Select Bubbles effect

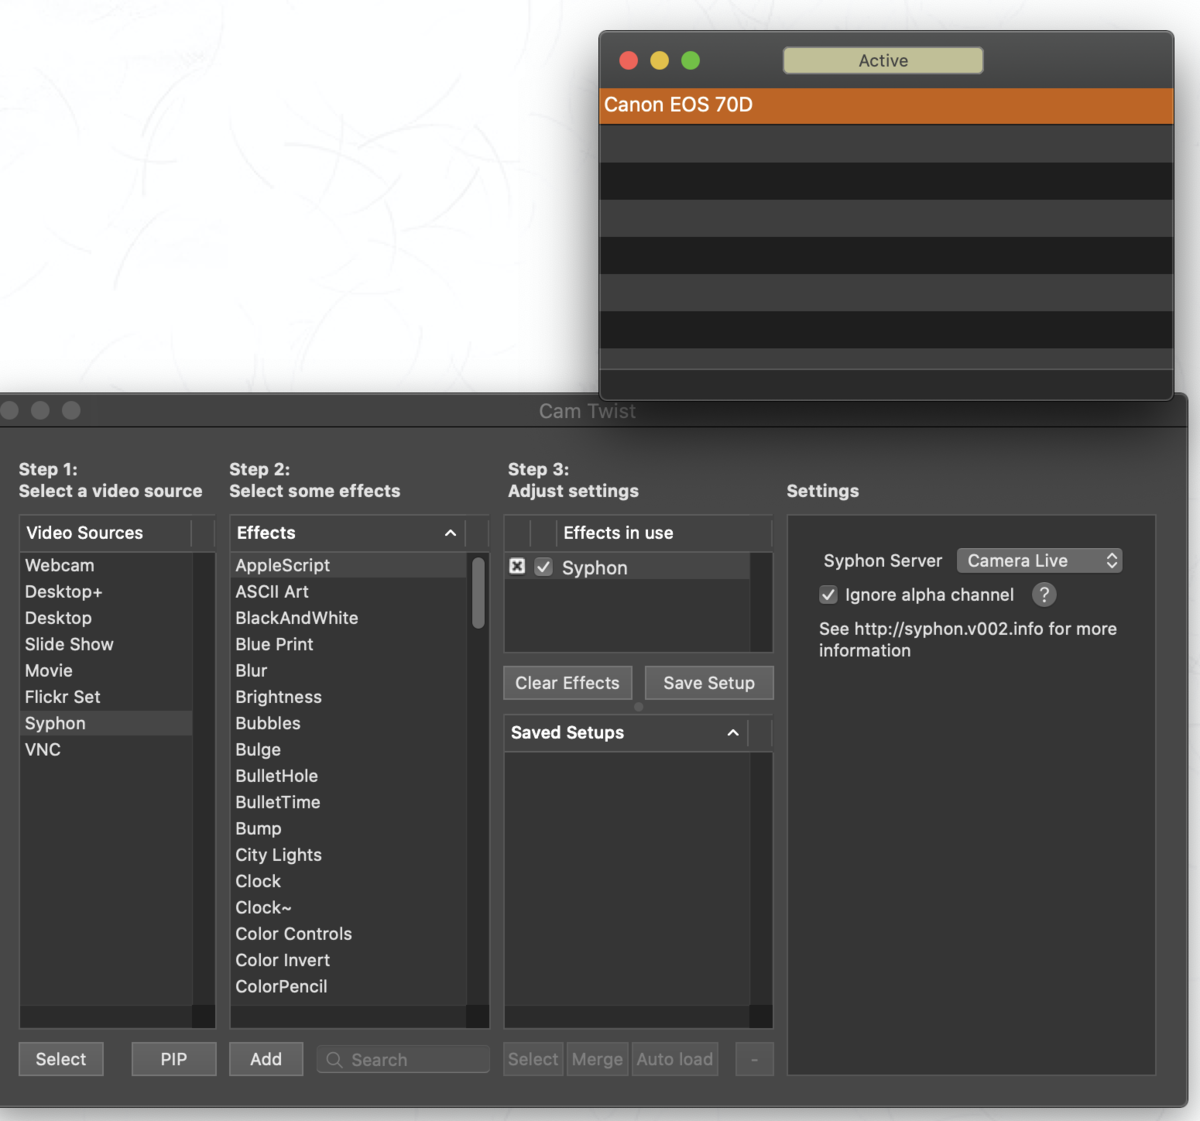pyautogui.click(x=348, y=723)
